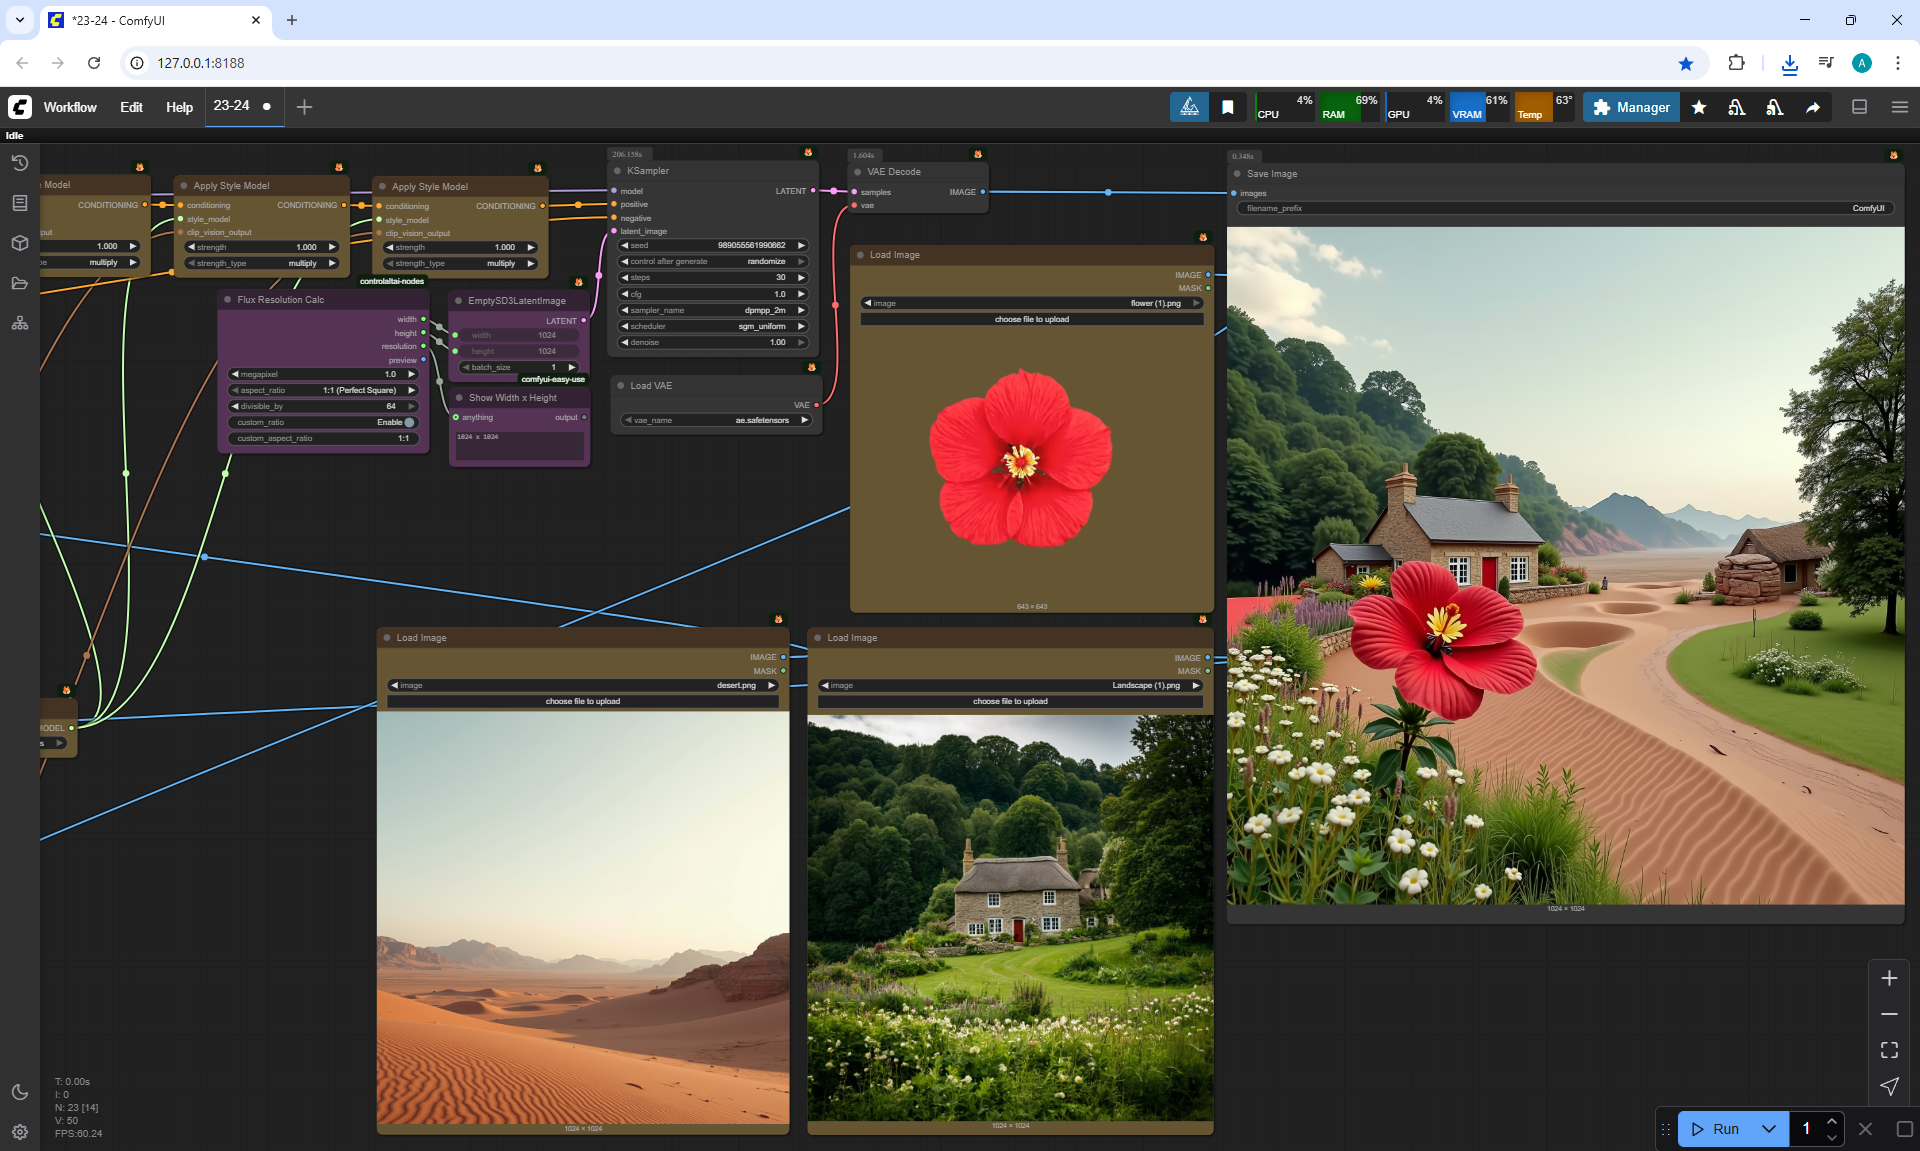Click the zoom in plus icon
The image size is (1920, 1151).
point(1888,978)
